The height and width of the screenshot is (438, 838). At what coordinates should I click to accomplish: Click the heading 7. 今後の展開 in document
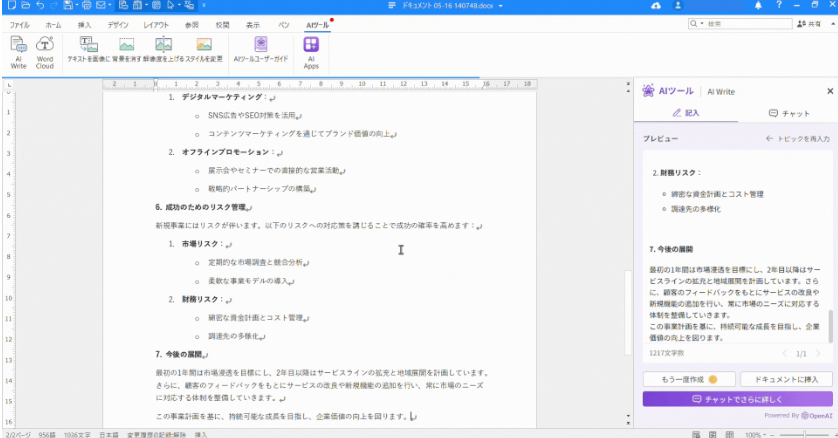pos(181,354)
